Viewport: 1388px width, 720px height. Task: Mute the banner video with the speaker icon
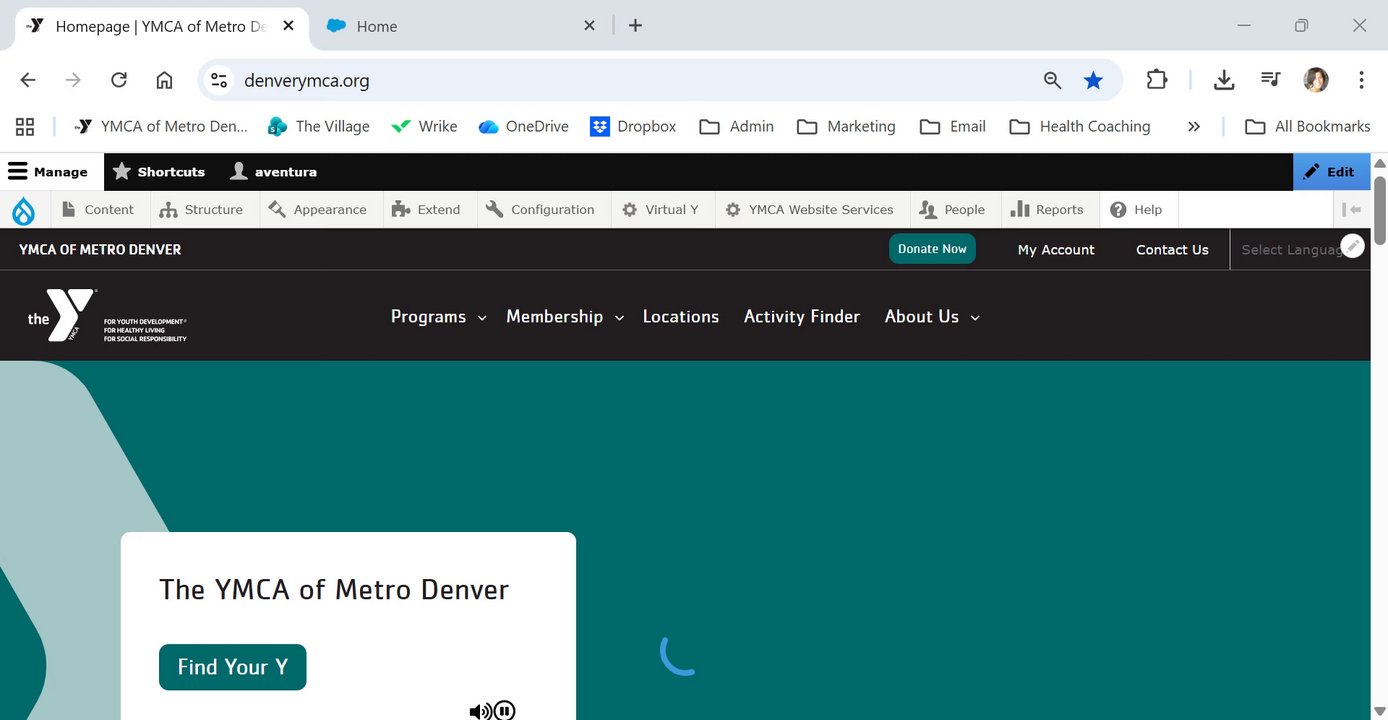480,711
